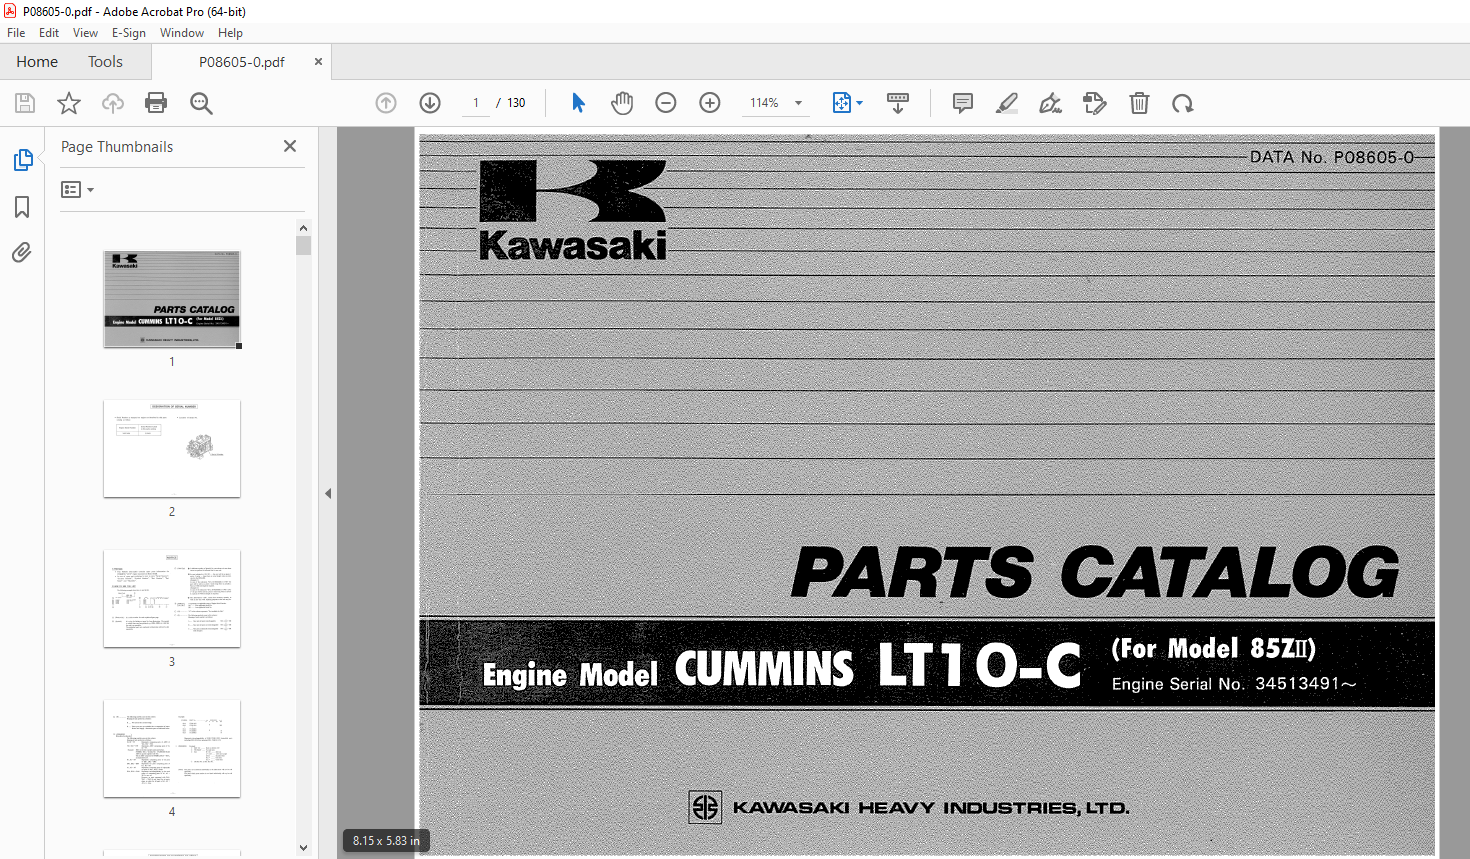Open the Sign document pen tool
The image size is (1470, 859).
pos(1050,103)
